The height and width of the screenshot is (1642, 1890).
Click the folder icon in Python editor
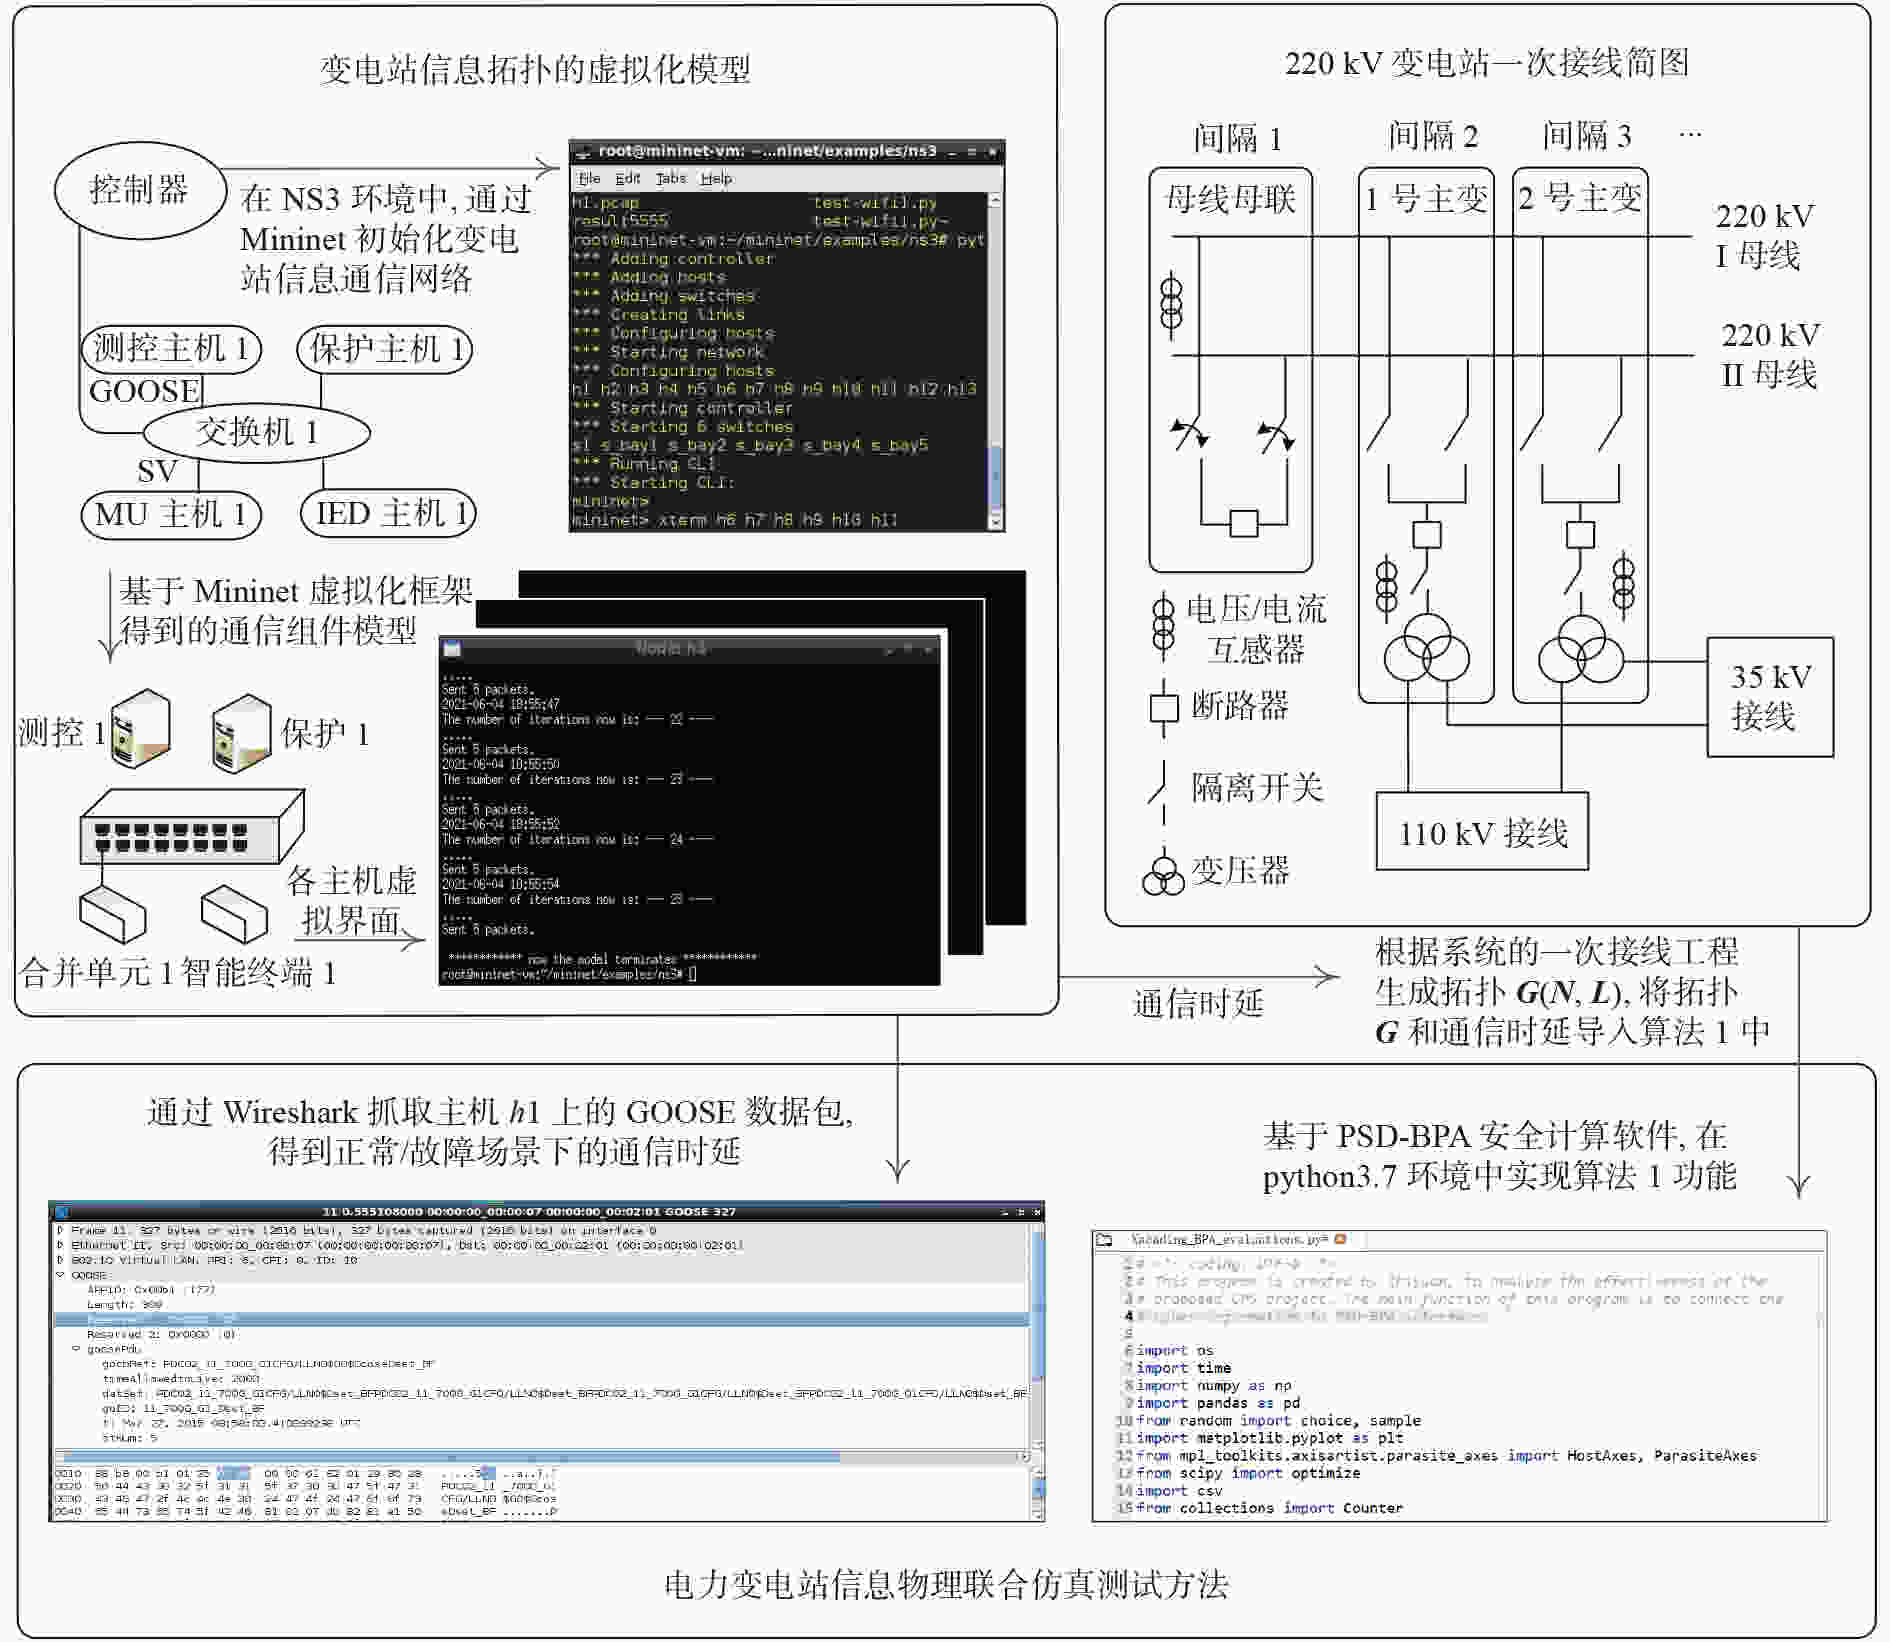(1105, 1240)
